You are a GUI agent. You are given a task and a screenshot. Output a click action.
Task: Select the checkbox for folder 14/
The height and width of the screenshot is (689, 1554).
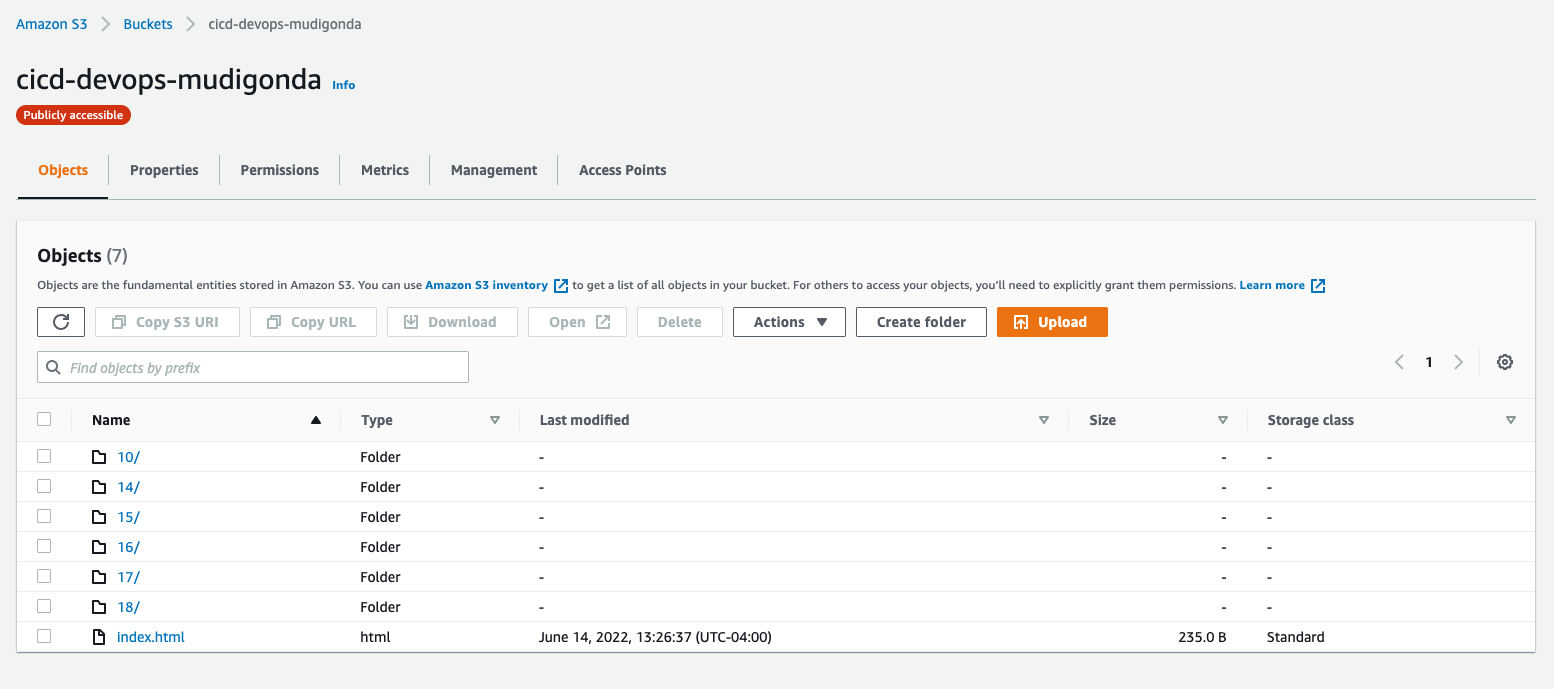tap(44, 486)
